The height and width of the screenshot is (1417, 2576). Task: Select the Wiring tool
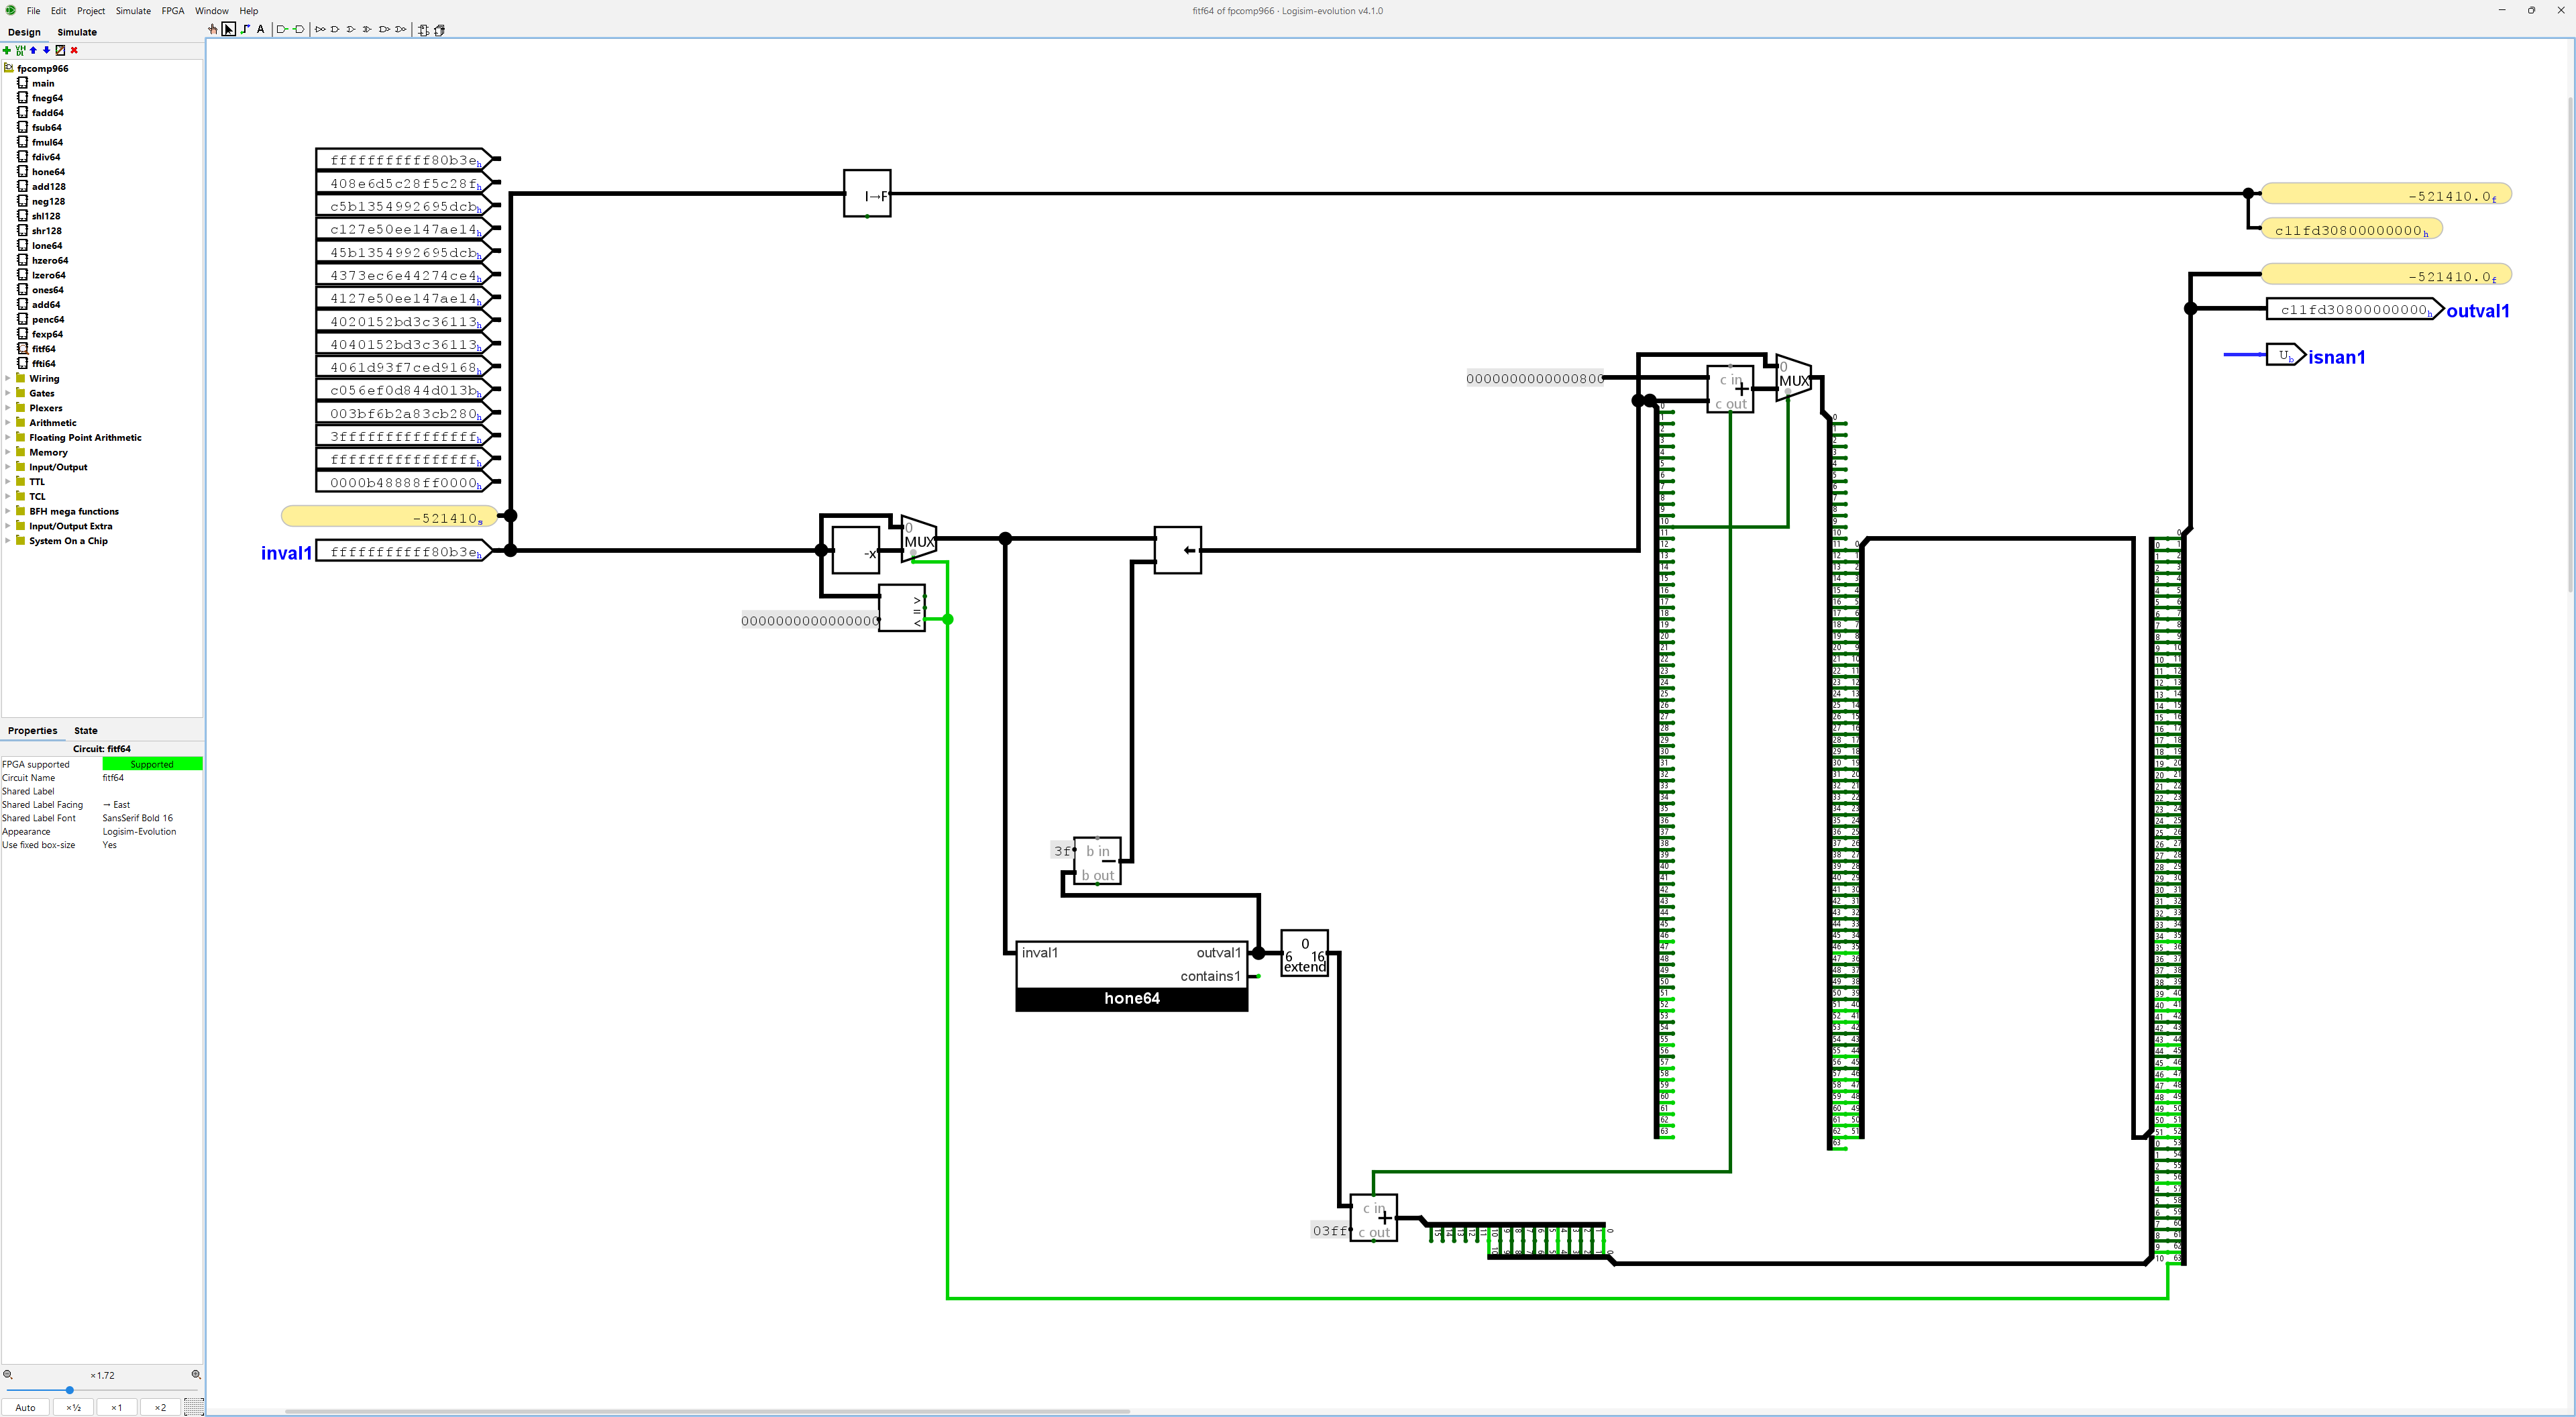click(245, 30)
